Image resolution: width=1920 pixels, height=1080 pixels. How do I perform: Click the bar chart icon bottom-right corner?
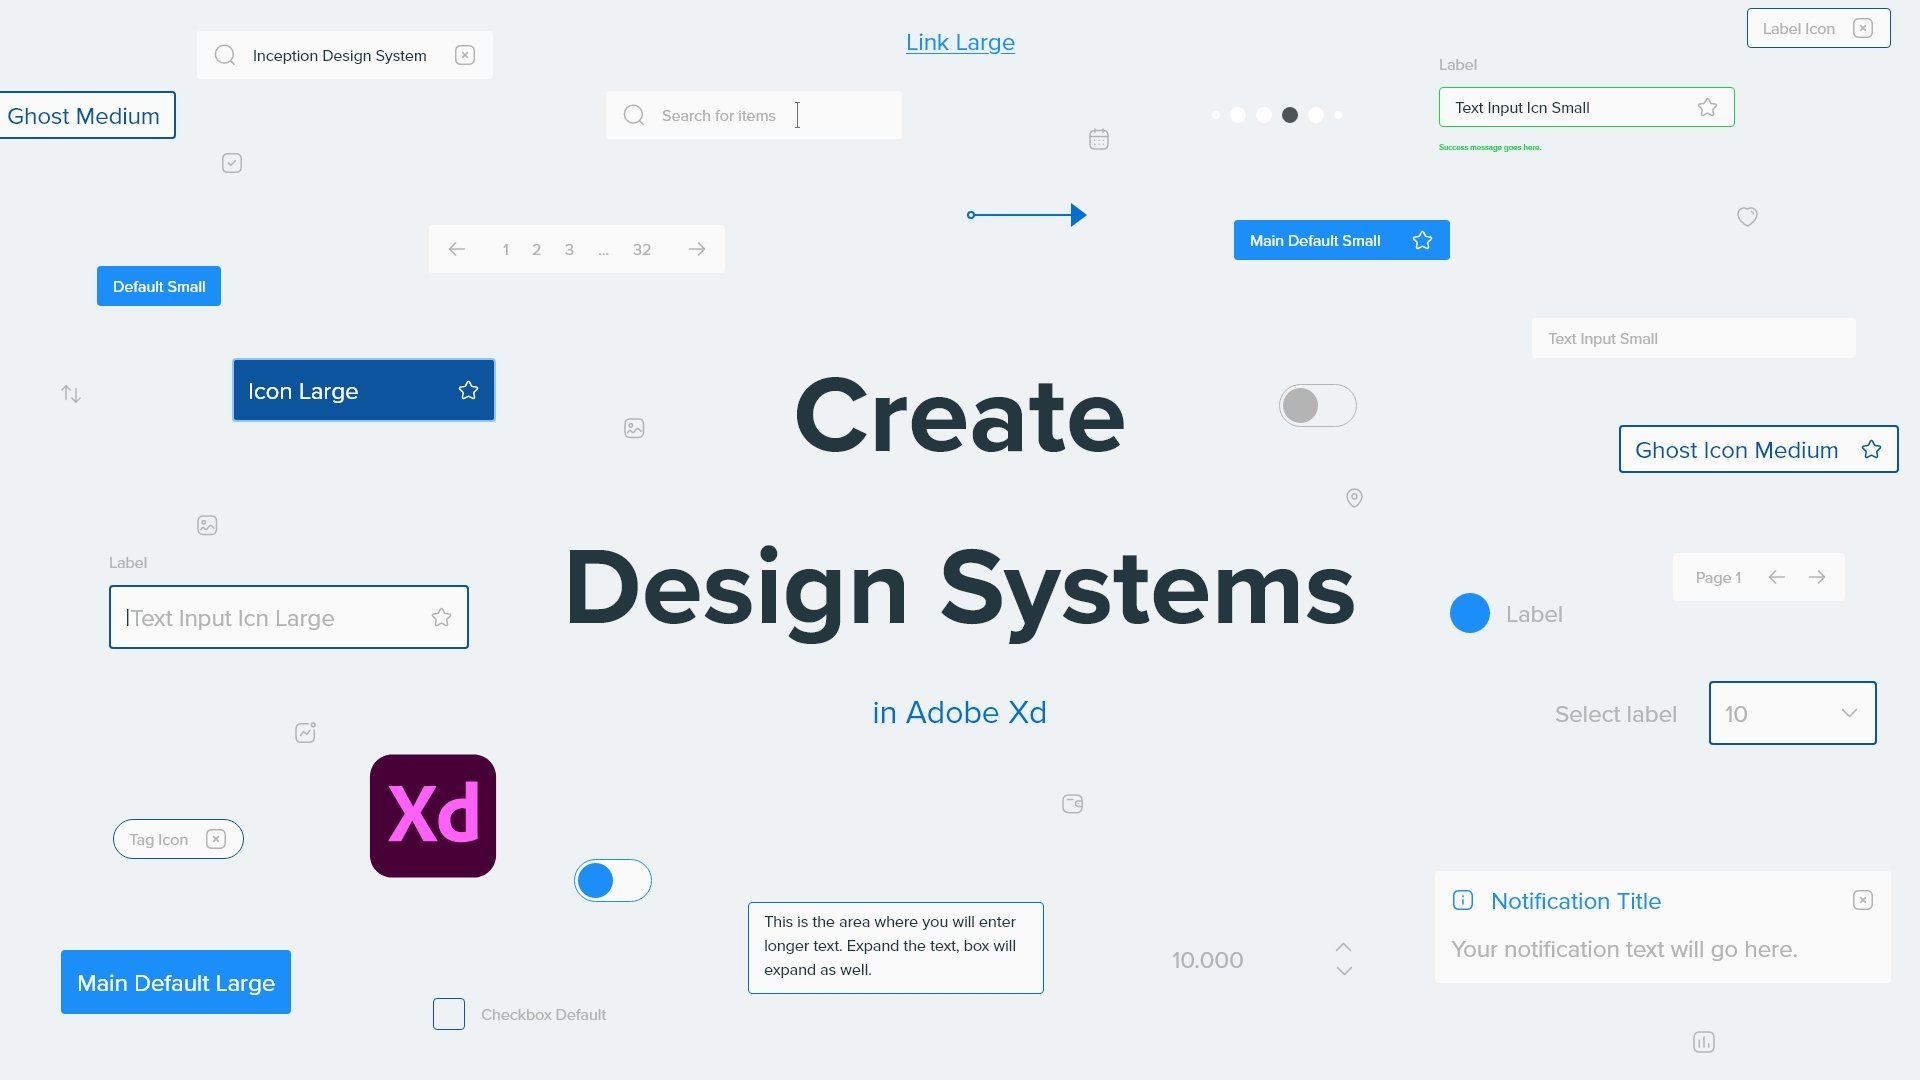[x=1705, y=1042]
